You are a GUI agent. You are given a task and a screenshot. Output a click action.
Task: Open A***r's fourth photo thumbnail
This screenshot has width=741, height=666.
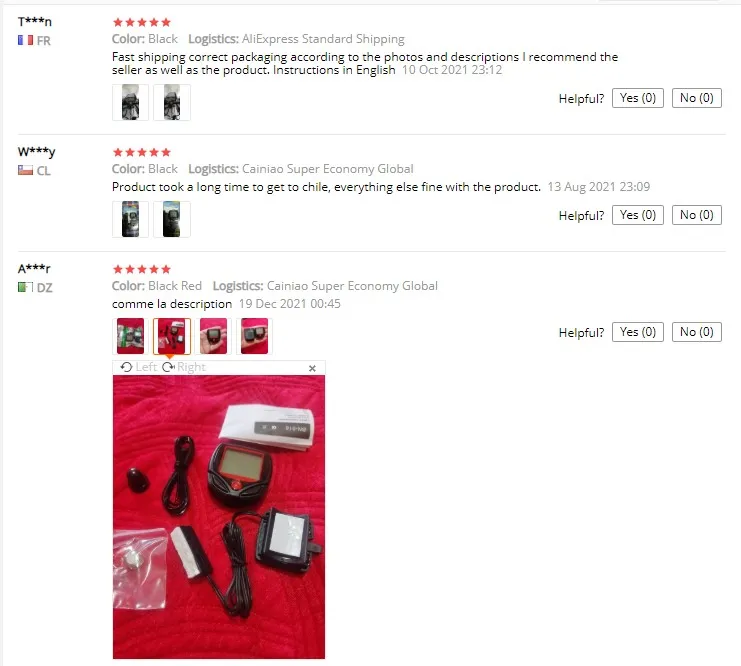tap(254, 336)
